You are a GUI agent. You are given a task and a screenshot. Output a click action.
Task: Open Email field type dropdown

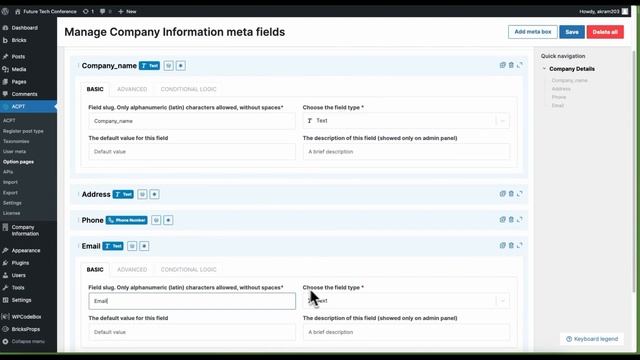(x=406, y=301)
